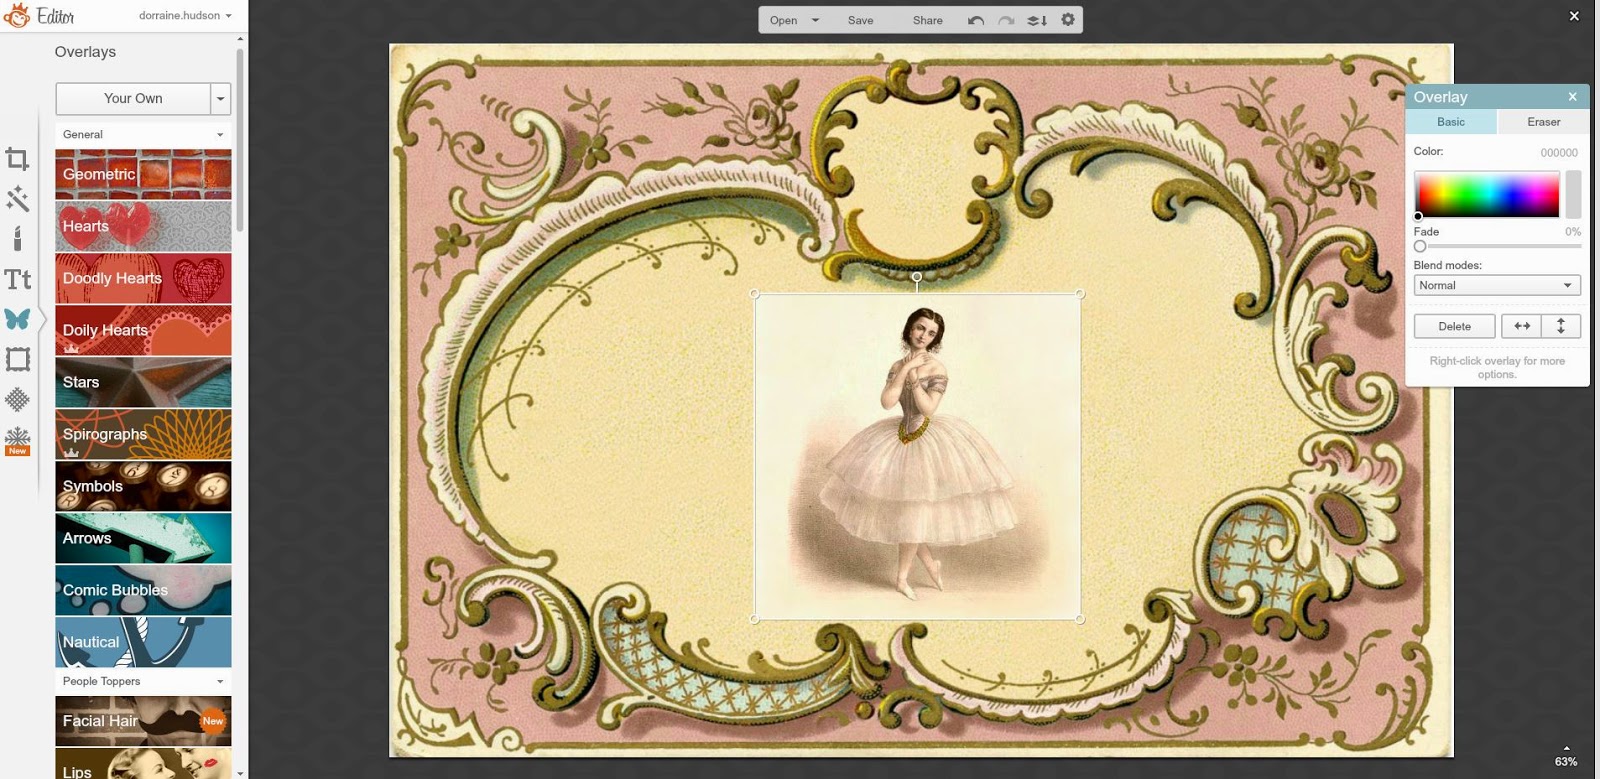Screen dimensions: 1600x779
Task: Click the Share button
Action: 928,20
